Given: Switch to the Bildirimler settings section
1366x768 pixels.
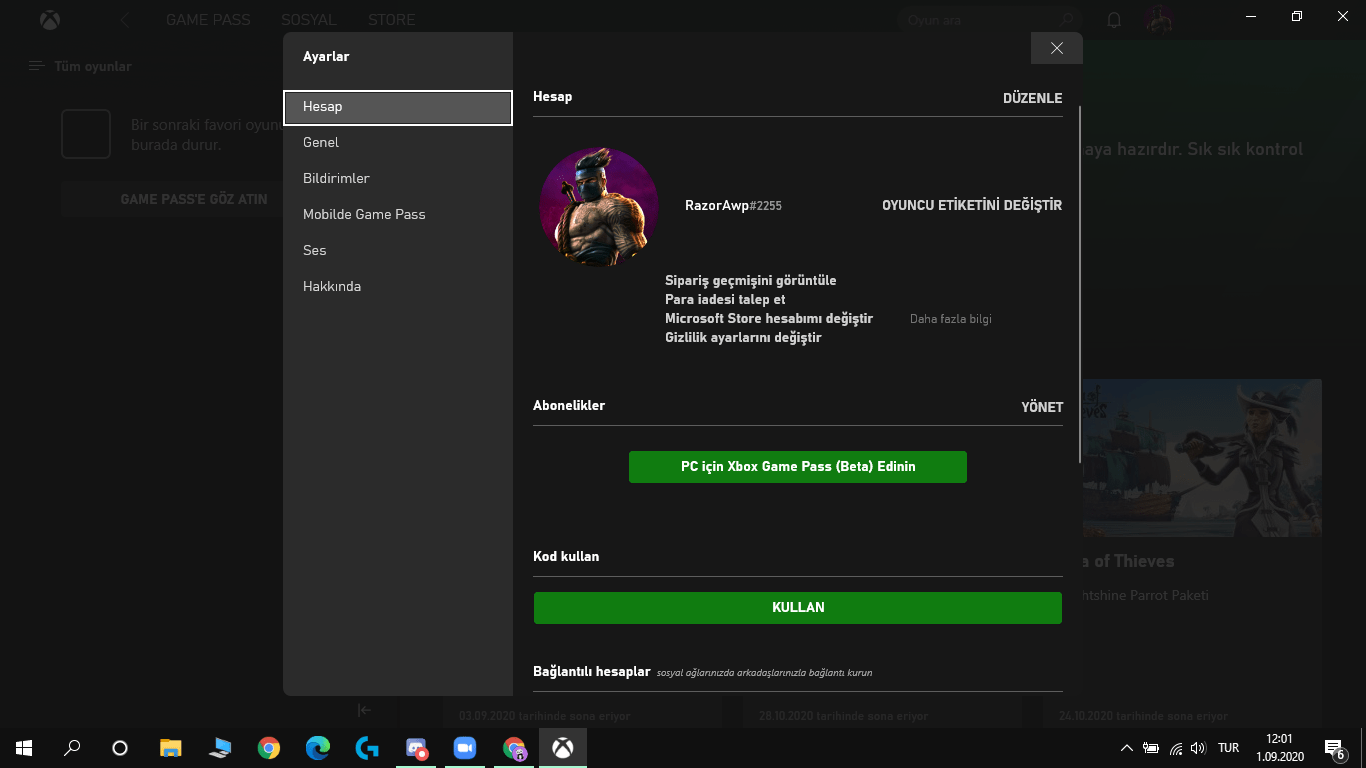Looking at the screenshot, I should 398,178.
